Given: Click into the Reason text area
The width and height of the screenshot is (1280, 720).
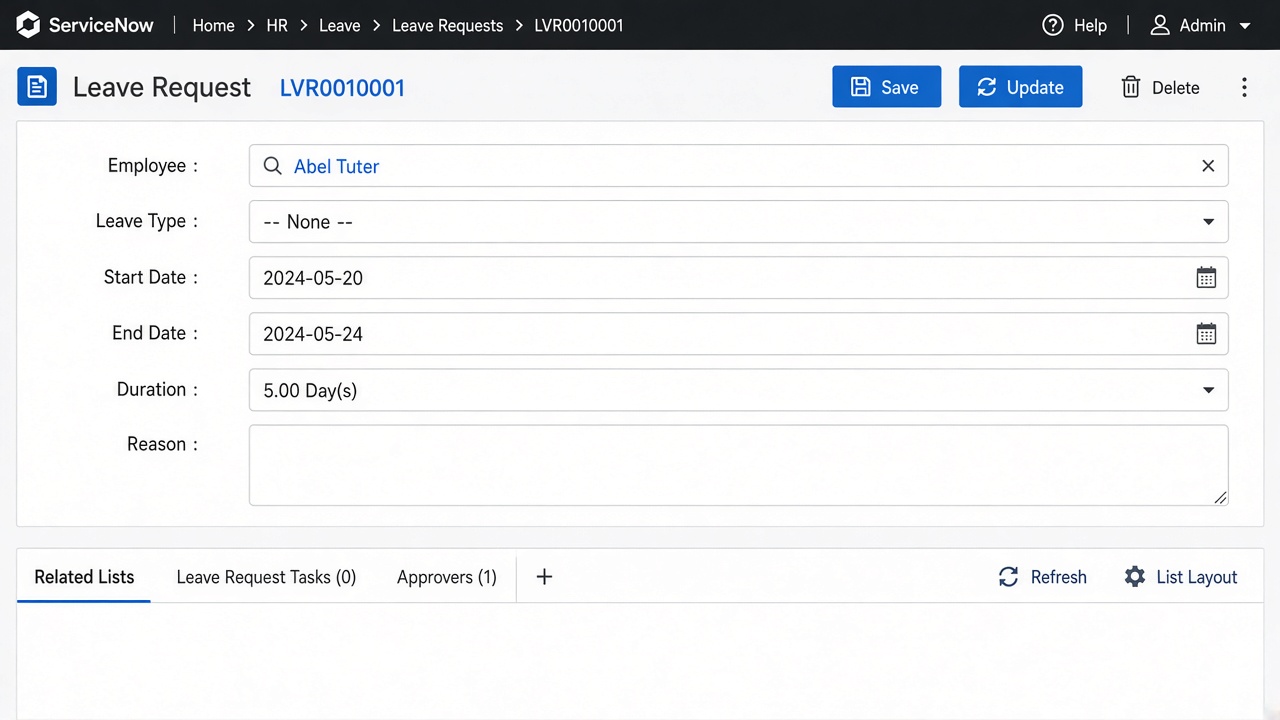Looking at the screenshot, I should coord(738,465).
